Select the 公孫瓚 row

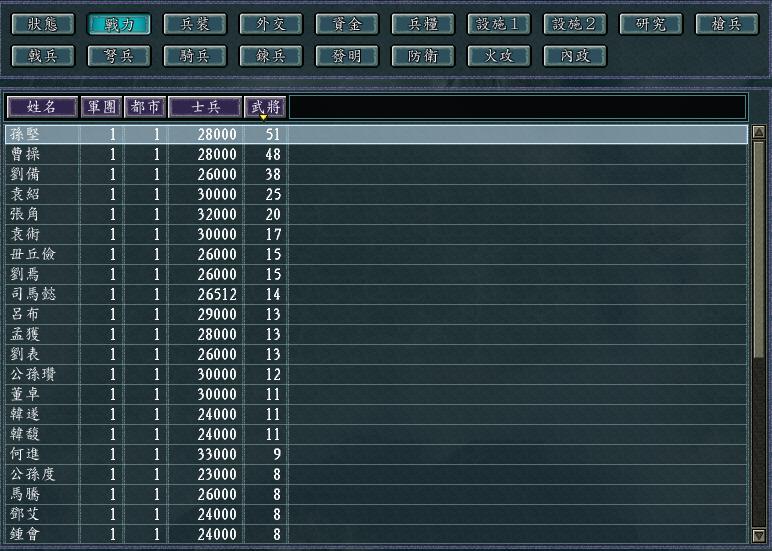[377, 375]
